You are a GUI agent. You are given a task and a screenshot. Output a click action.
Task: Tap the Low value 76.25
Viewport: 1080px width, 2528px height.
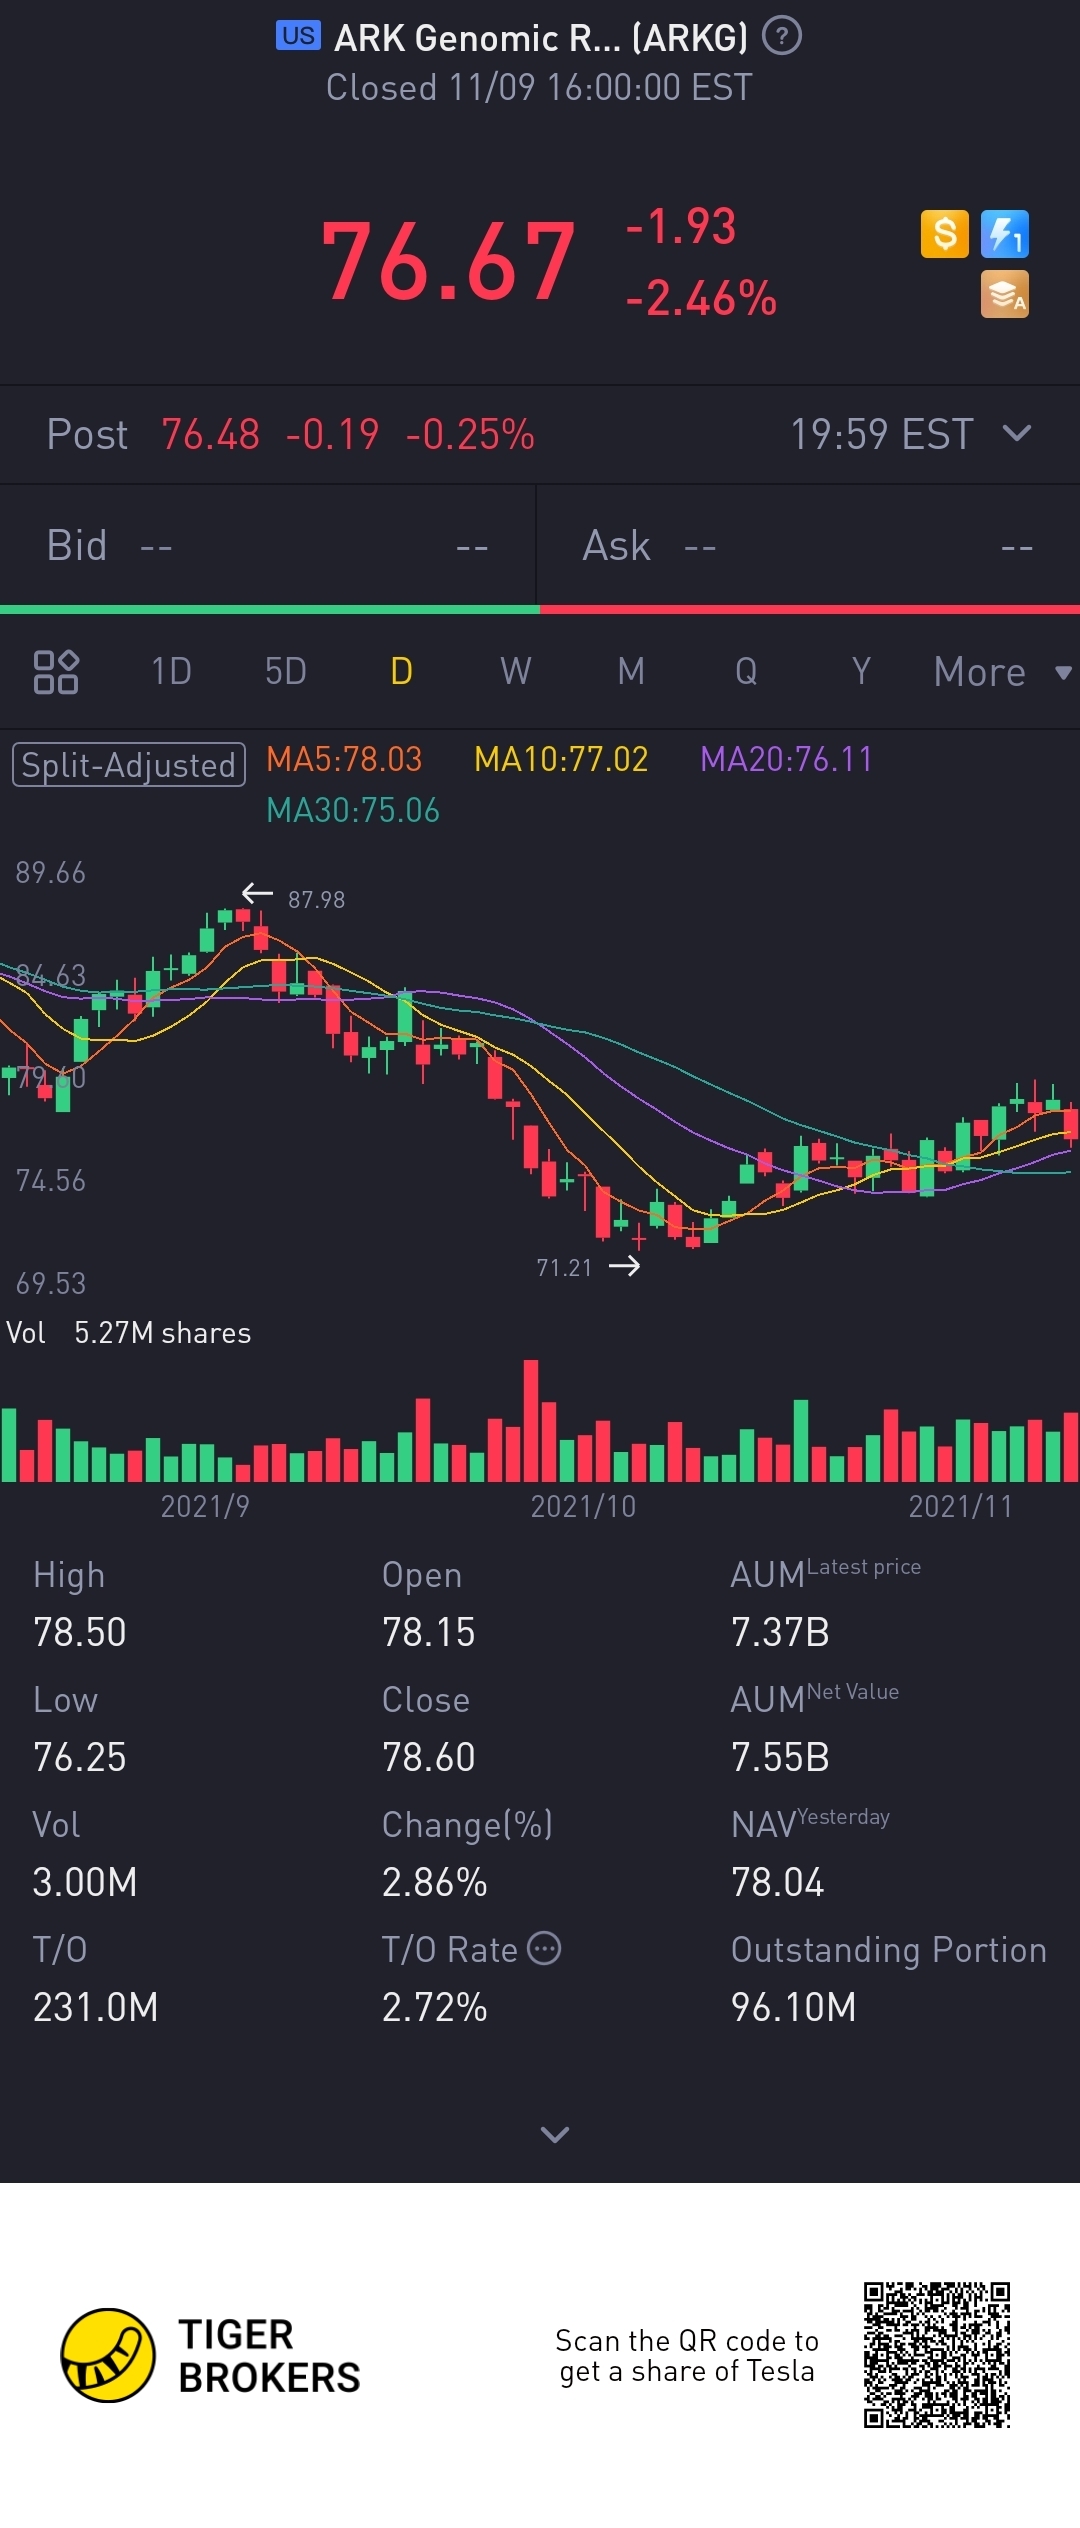point(80,1757)
